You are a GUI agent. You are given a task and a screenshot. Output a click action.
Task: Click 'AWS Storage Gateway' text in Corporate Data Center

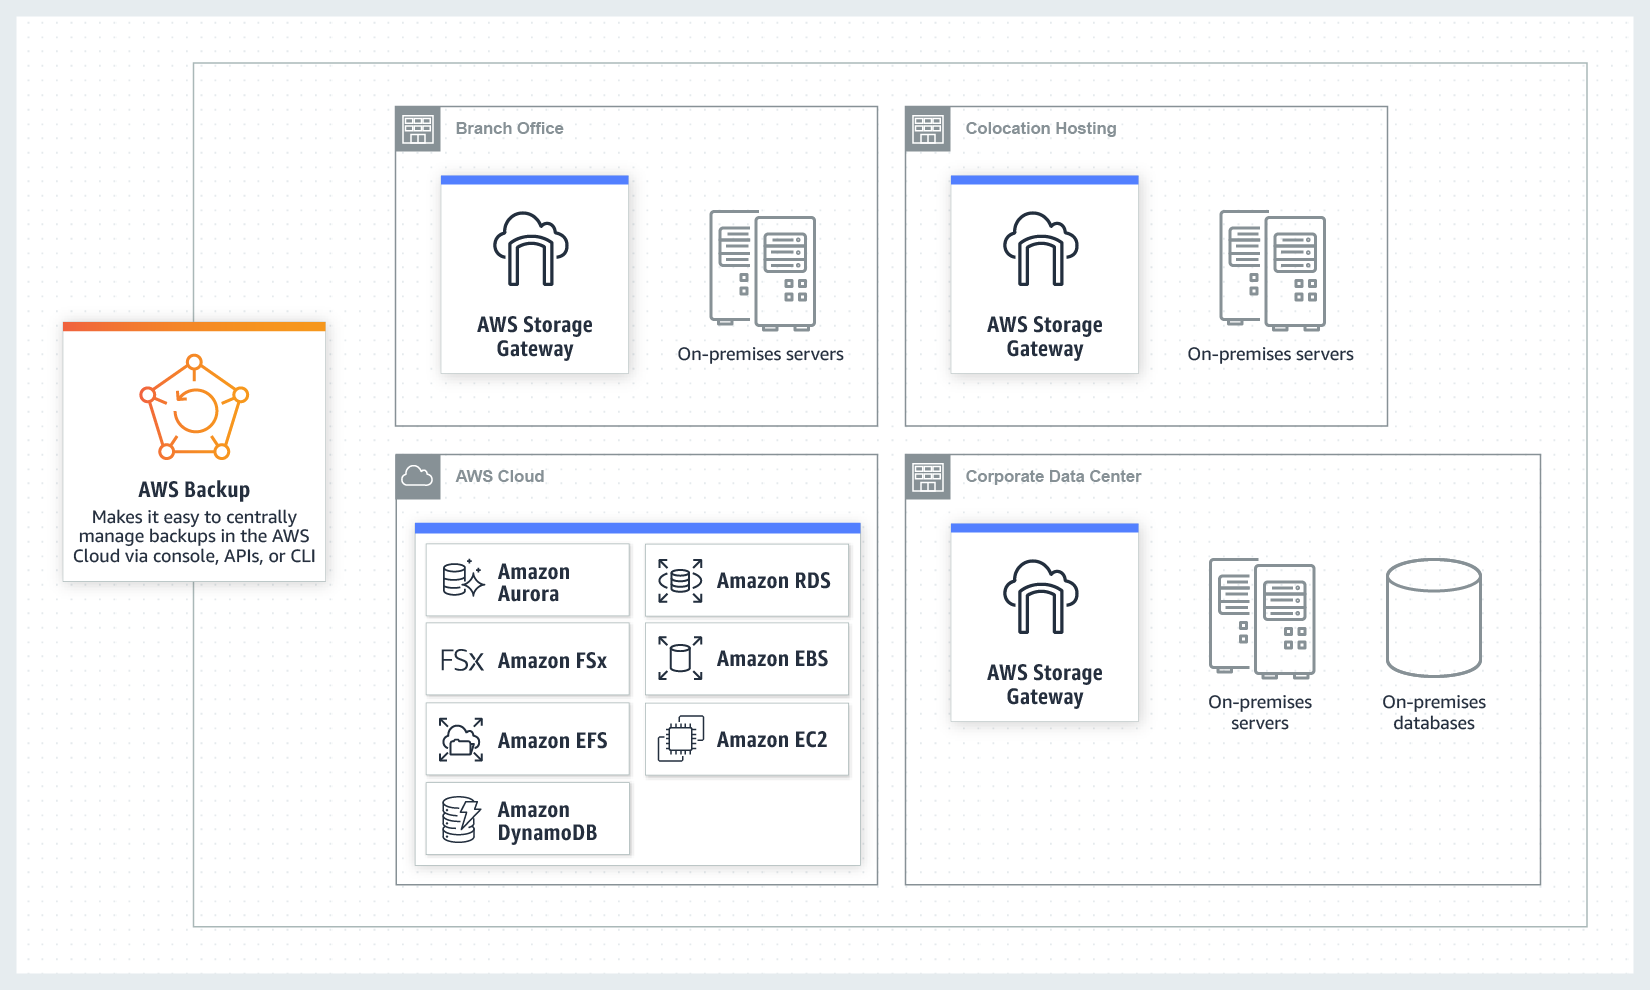(x=1045, y=685)
